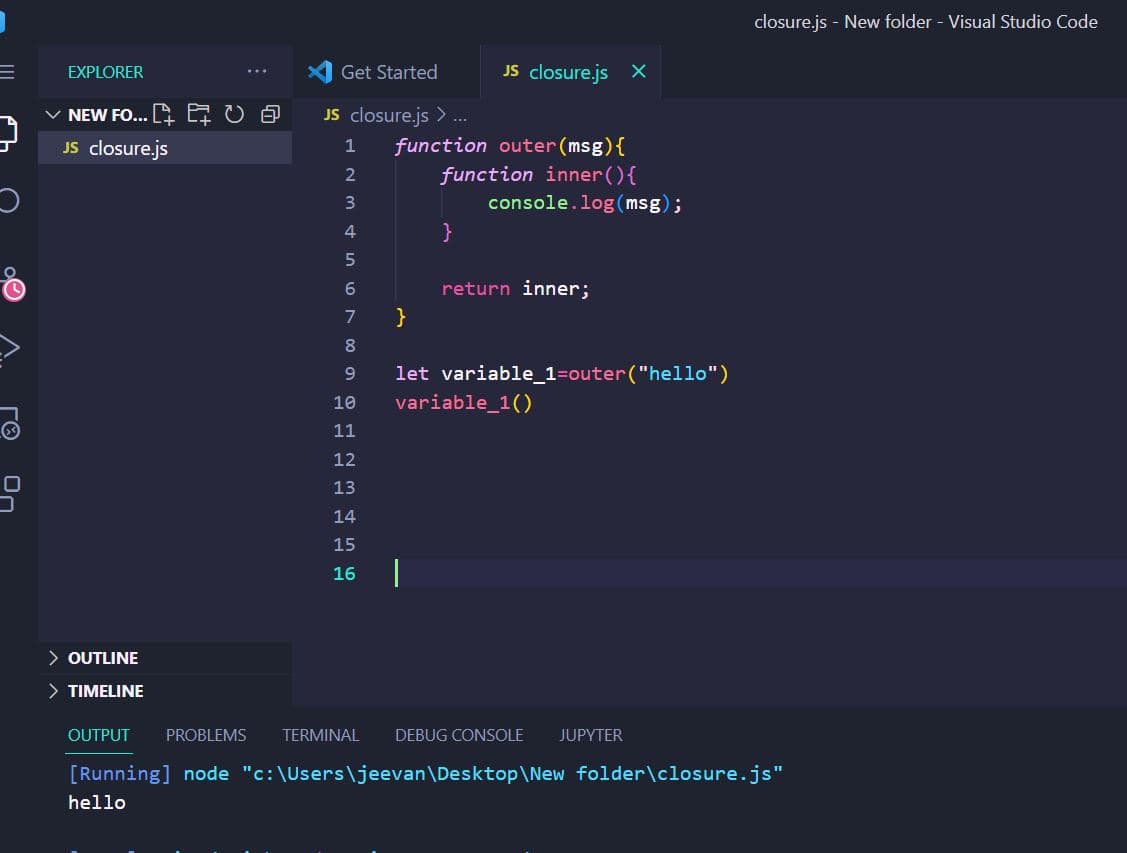Click the New Folder icon in Explorer
The height and width of the screenshot is (853, 1127).
pos(199,114)
